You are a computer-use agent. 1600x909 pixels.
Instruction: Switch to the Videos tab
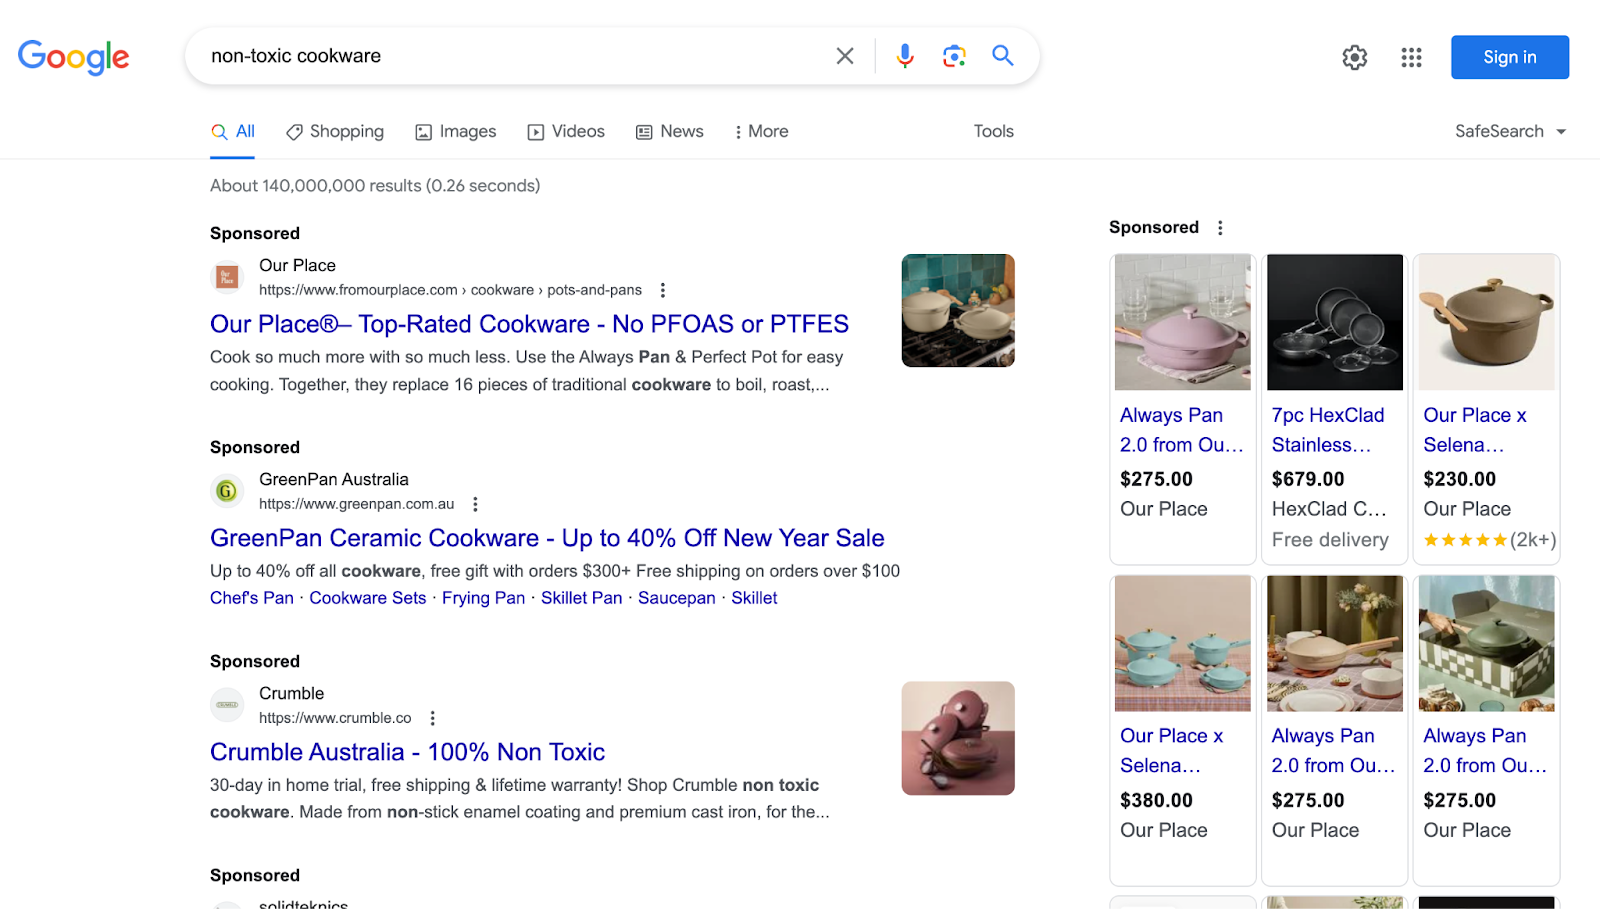(566, 131)
